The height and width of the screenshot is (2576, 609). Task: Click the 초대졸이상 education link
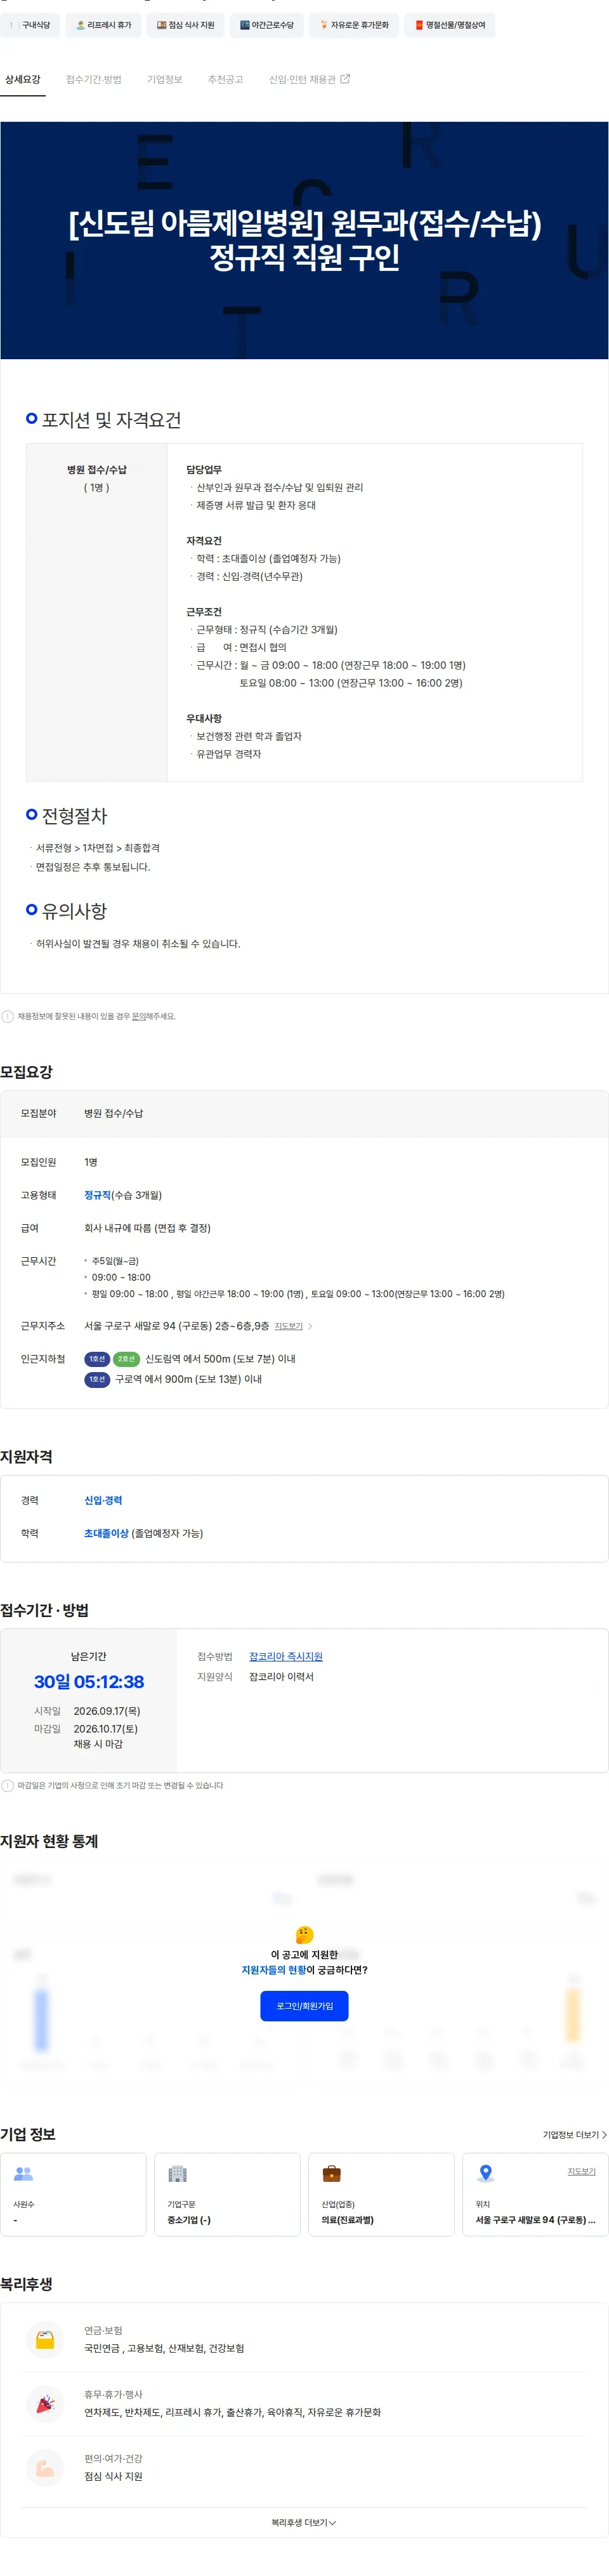(106, 1533)
